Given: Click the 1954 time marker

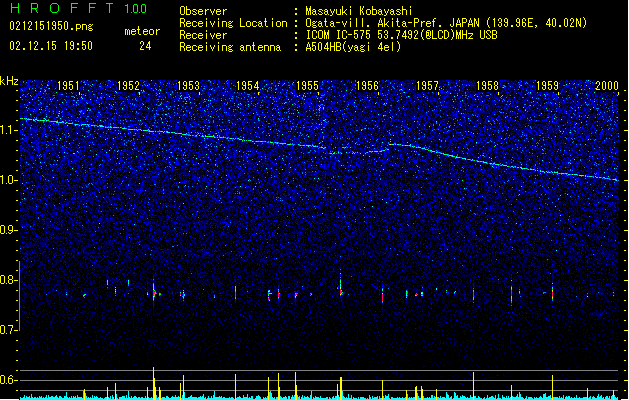Looking at the screenshot, I should tap(248, 86).
